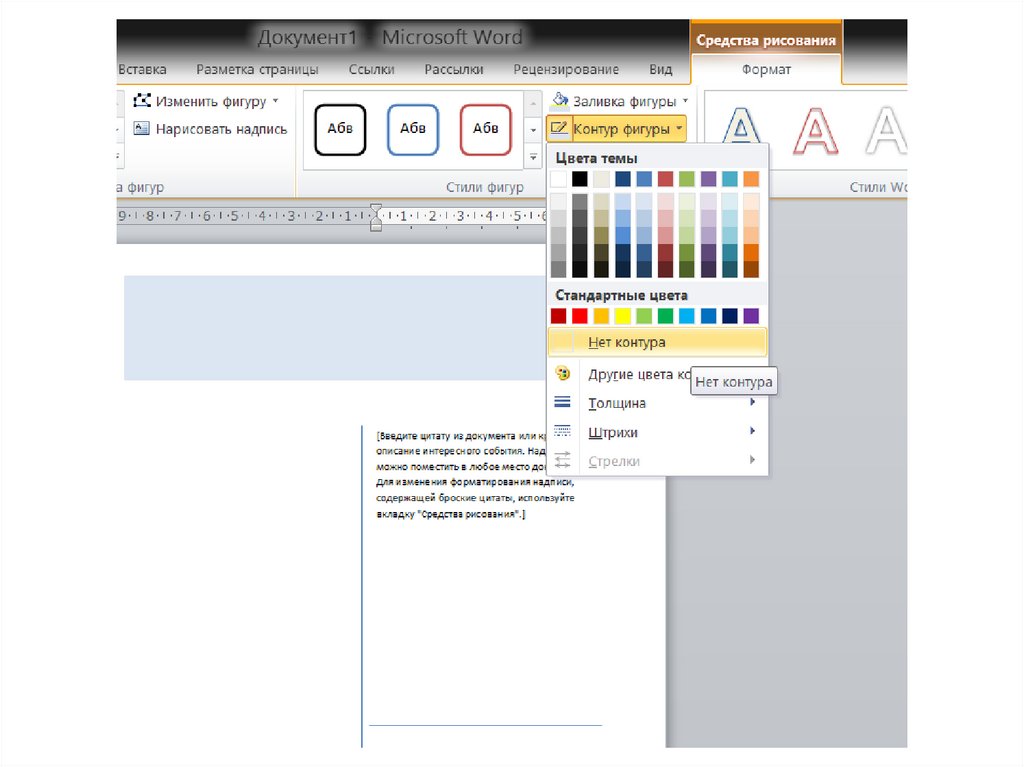The width and height of the screenshot is (1024, 767).
Task: Click the Shape Outline pencil icon
Action: 559,129
